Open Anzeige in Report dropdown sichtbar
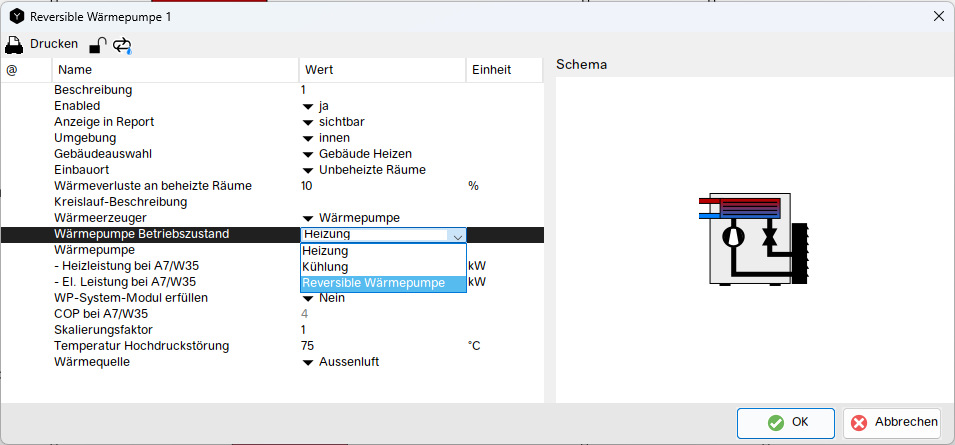 point(308,122)
